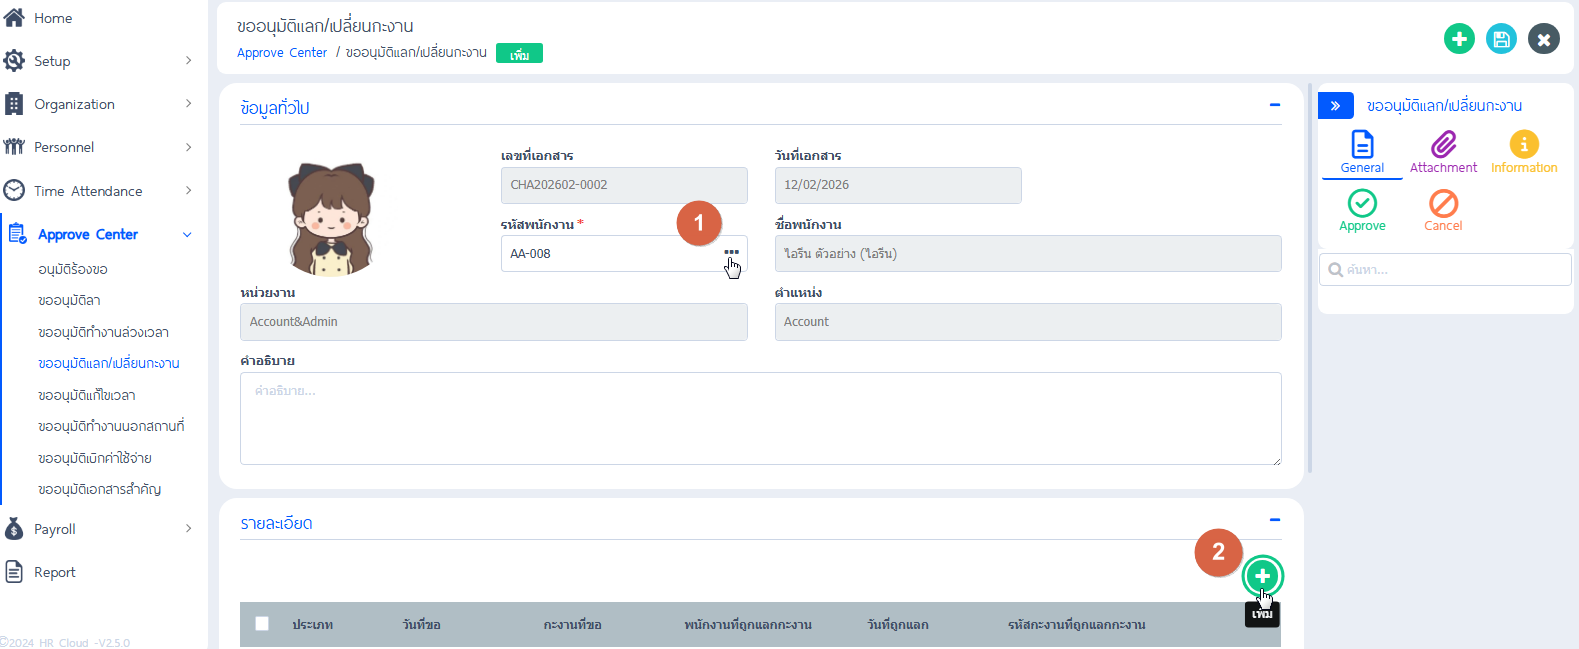Select the General tab
This screenshot has height=649, width=1579.
[1362, 152]
